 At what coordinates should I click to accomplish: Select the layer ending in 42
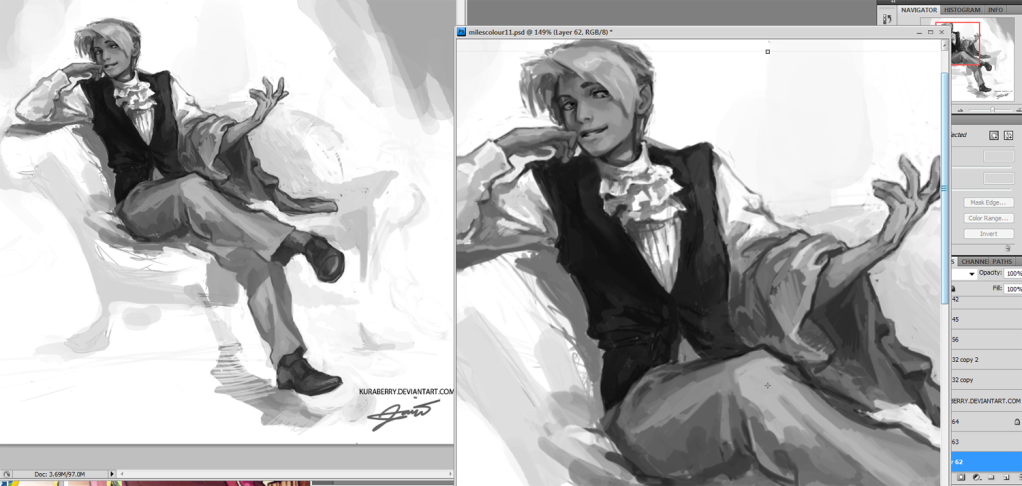(986, 300)
